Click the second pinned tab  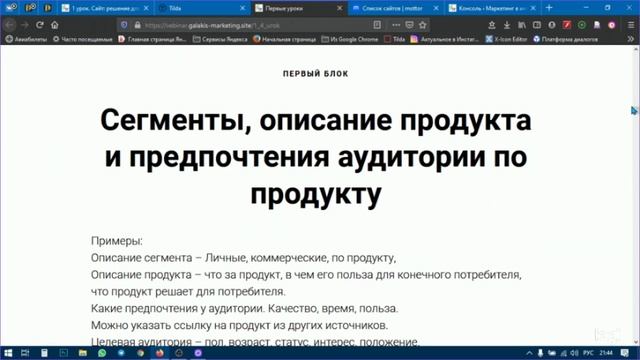(x=30, y=7)
